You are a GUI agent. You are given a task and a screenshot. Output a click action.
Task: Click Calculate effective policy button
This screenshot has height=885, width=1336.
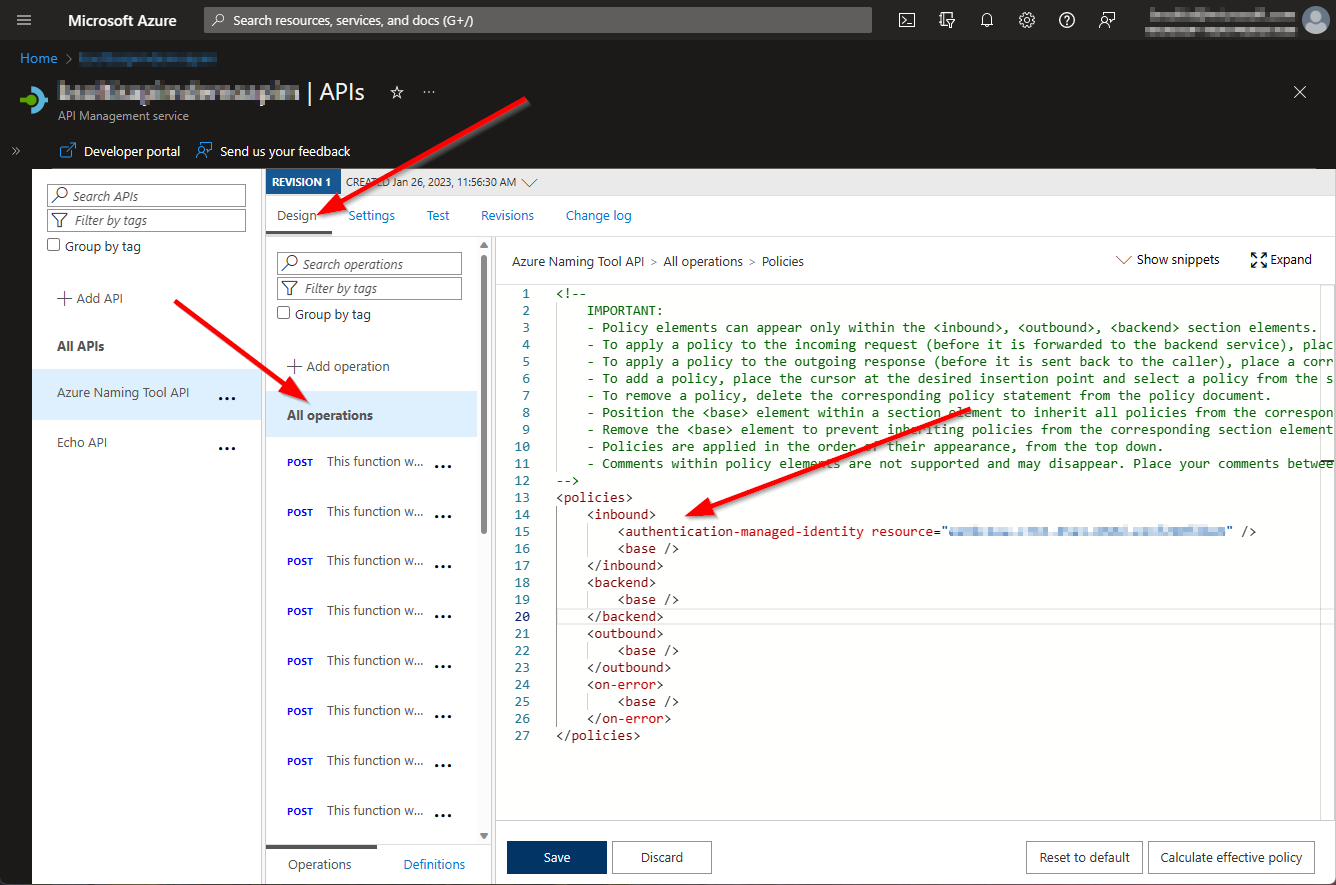pos(1231,857)
